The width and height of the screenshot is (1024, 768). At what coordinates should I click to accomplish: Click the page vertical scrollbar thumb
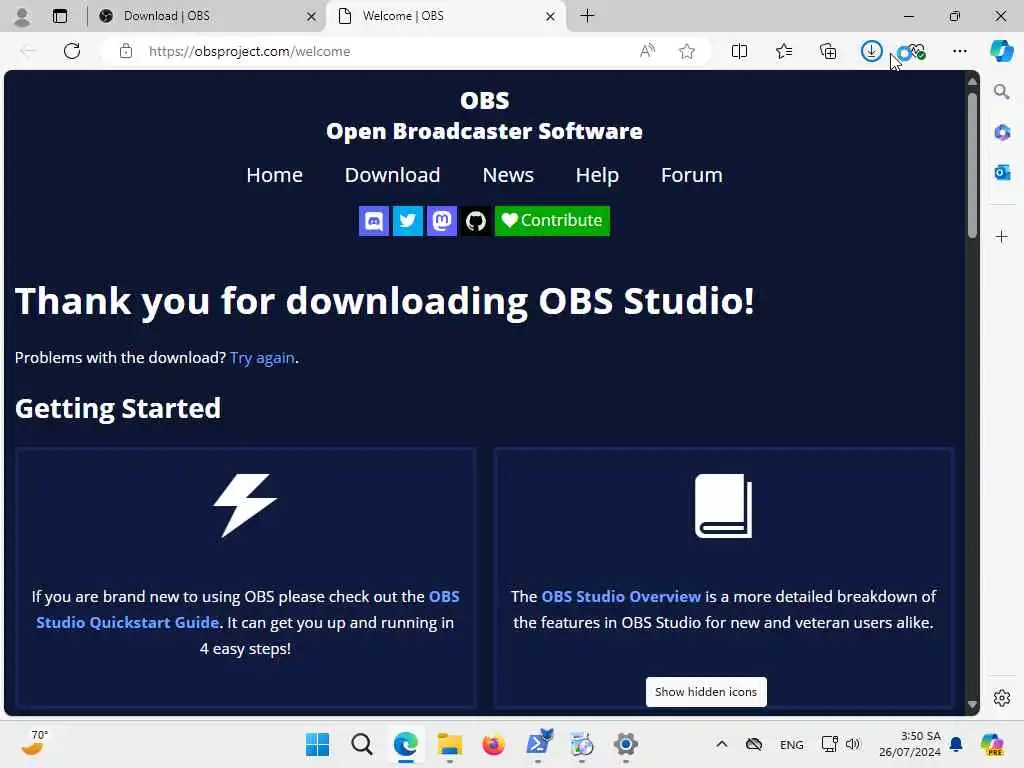tap(972, 165)
